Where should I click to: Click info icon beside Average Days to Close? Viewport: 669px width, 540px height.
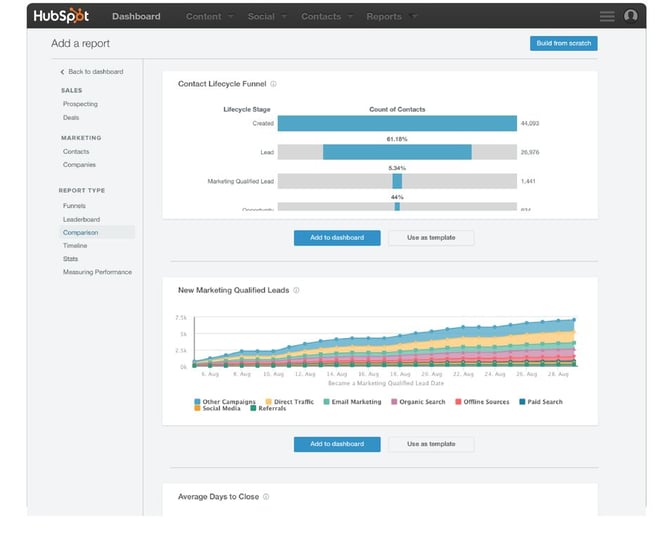click(x=266, y=496)
